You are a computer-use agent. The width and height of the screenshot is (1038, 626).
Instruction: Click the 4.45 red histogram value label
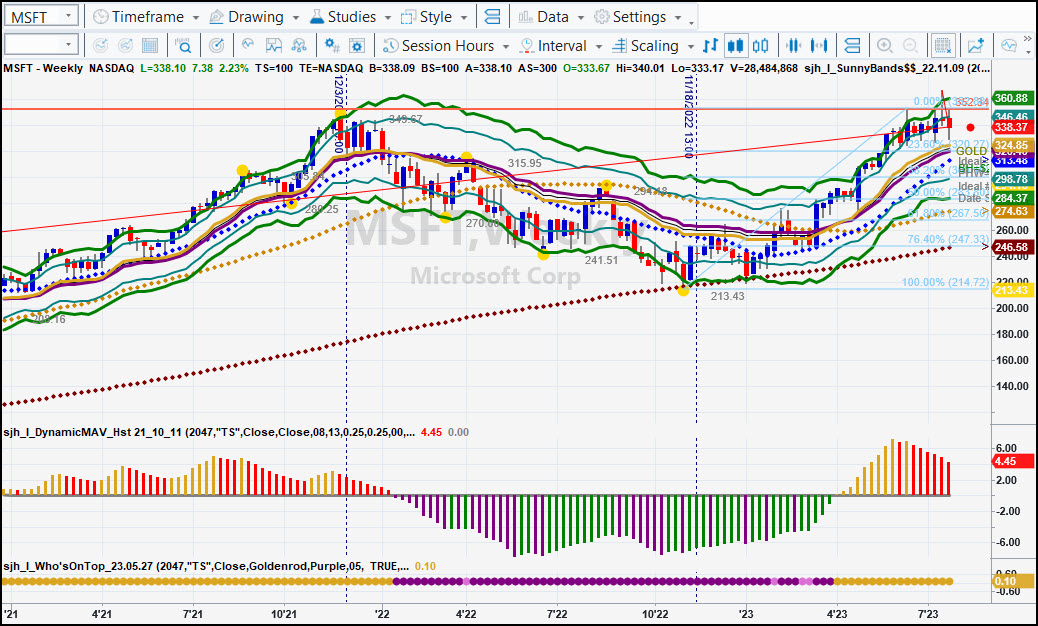click(x=1014, y=461)
